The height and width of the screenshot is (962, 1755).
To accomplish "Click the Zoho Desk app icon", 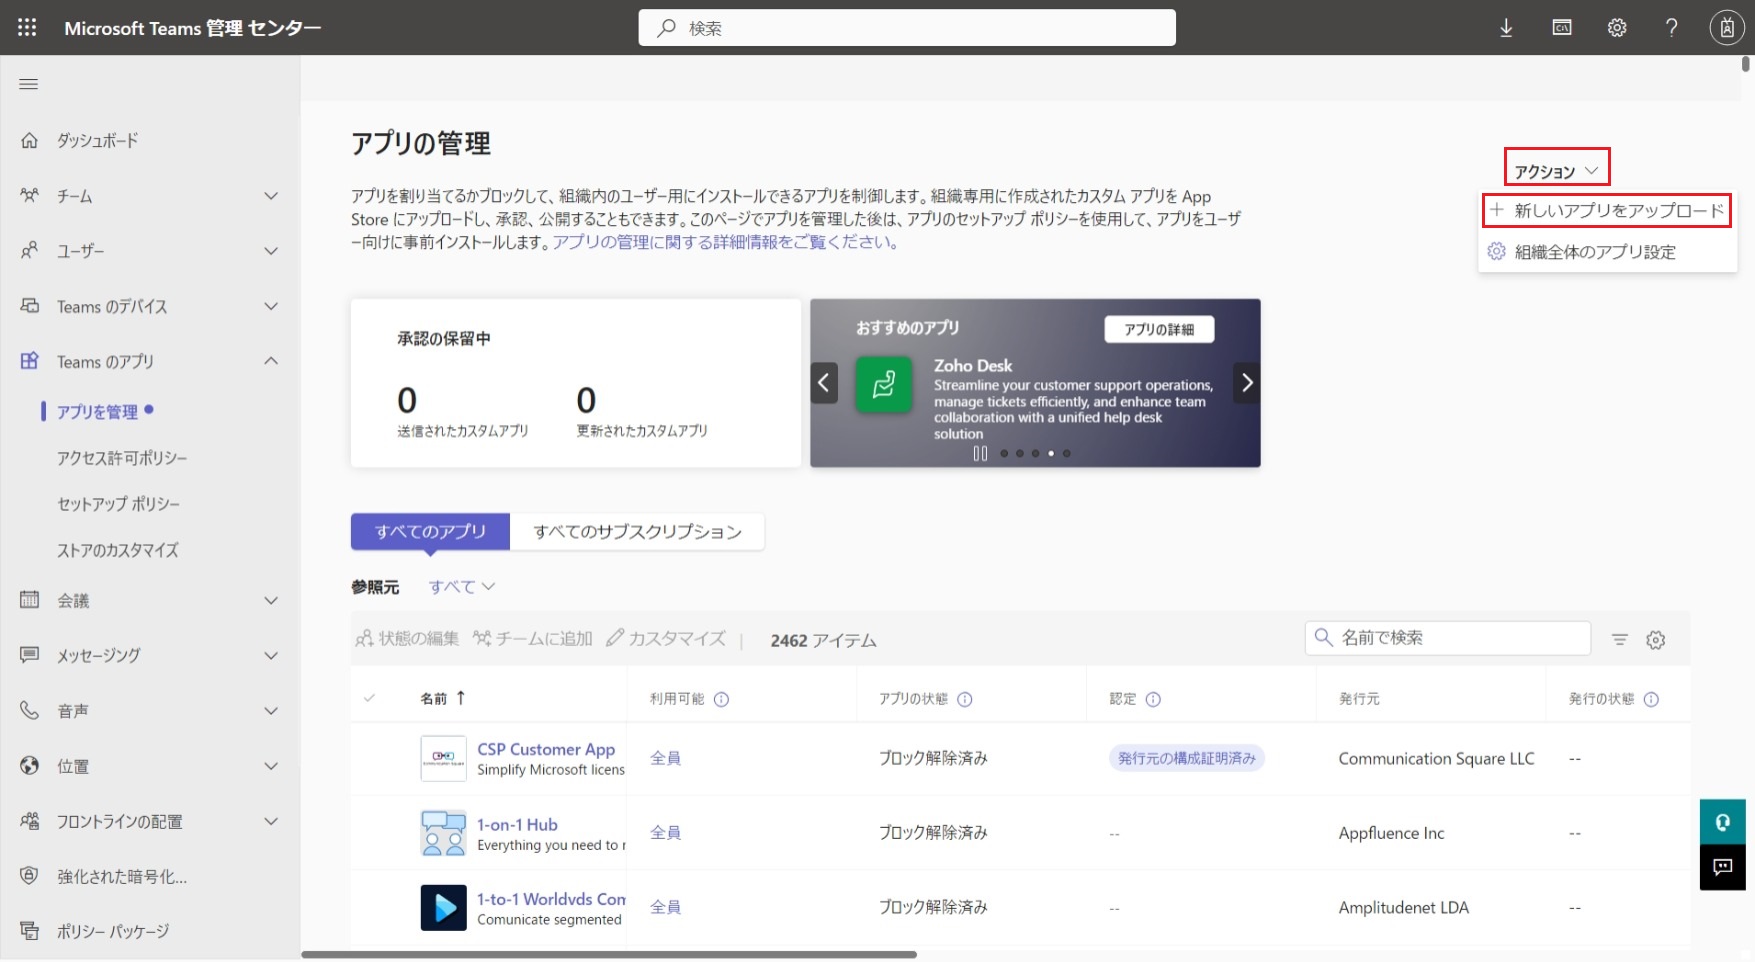I will 884,384.
